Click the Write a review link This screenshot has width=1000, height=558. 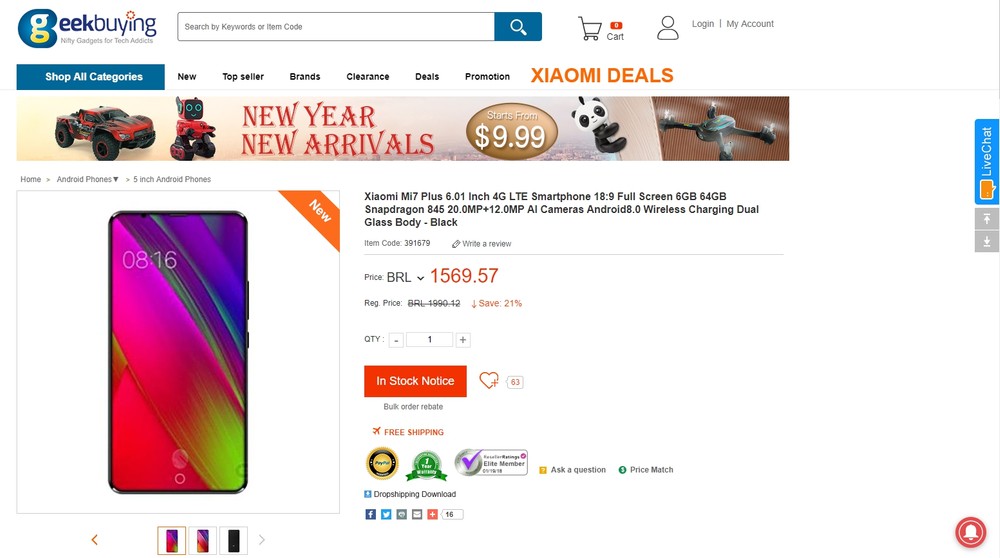coord(482,244)
